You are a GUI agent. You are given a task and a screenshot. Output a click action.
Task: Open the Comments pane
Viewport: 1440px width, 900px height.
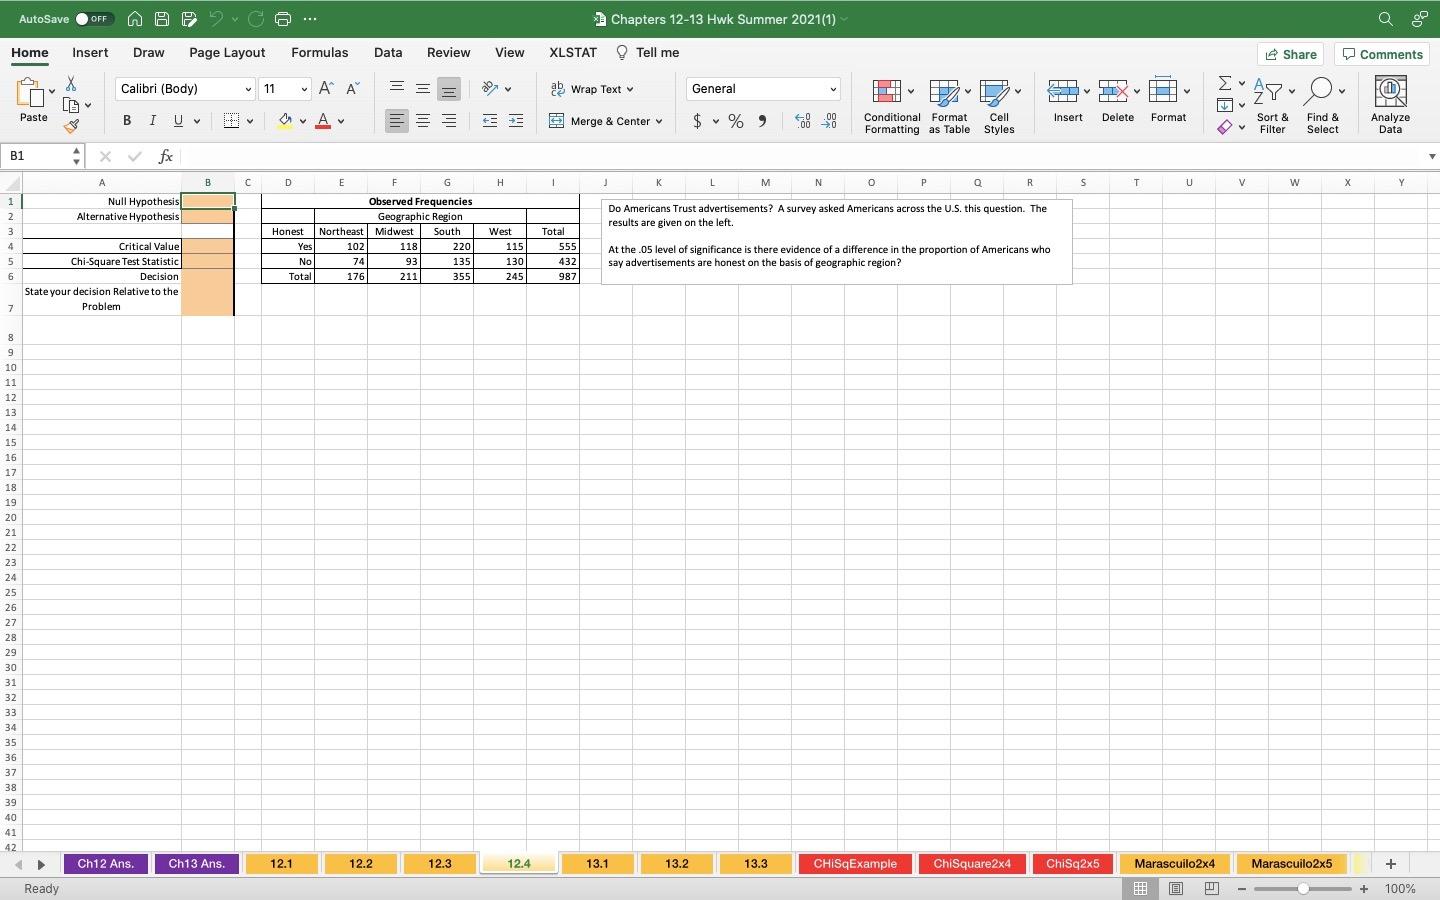tap(1383, 54)
